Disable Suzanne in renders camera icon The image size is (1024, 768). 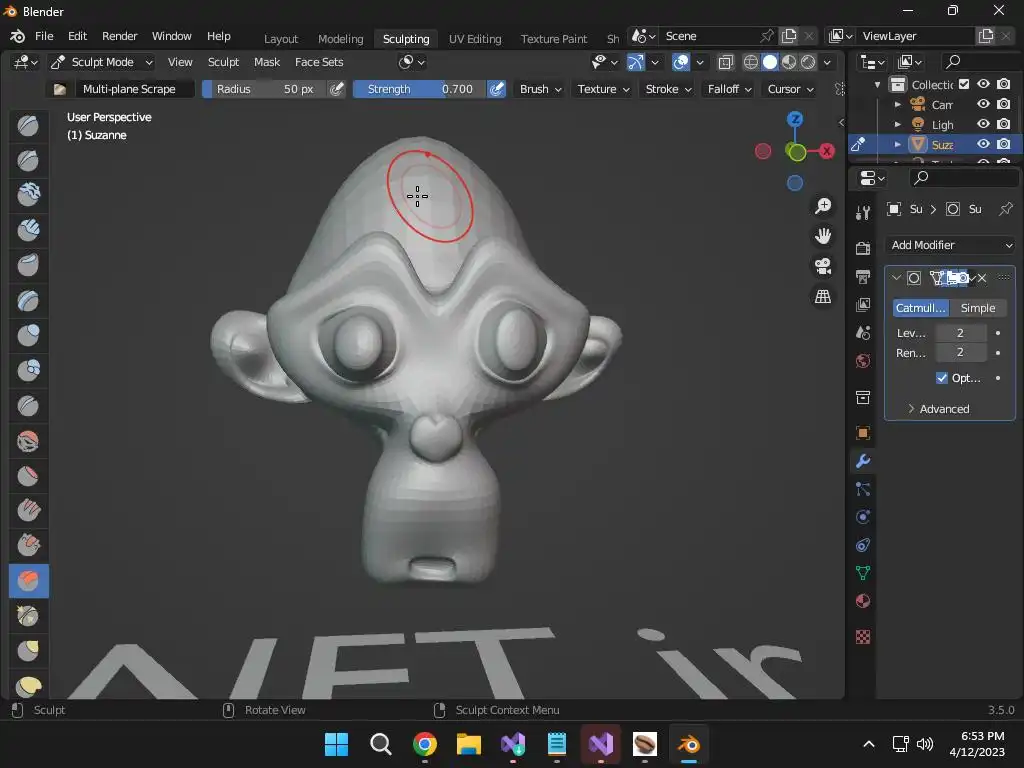coord(1004,144)
